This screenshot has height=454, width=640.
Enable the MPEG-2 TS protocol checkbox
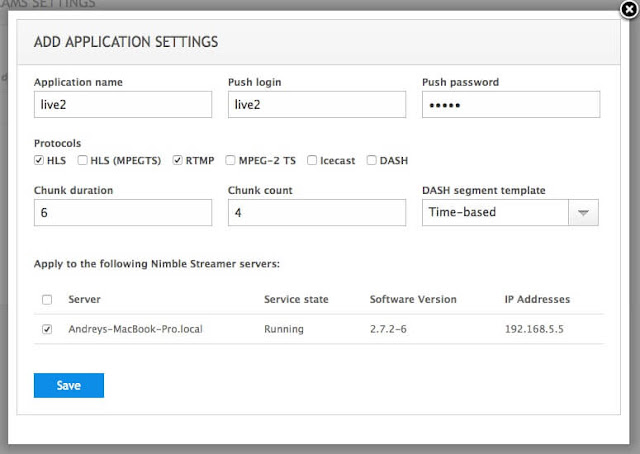click(x=230, y=160)
